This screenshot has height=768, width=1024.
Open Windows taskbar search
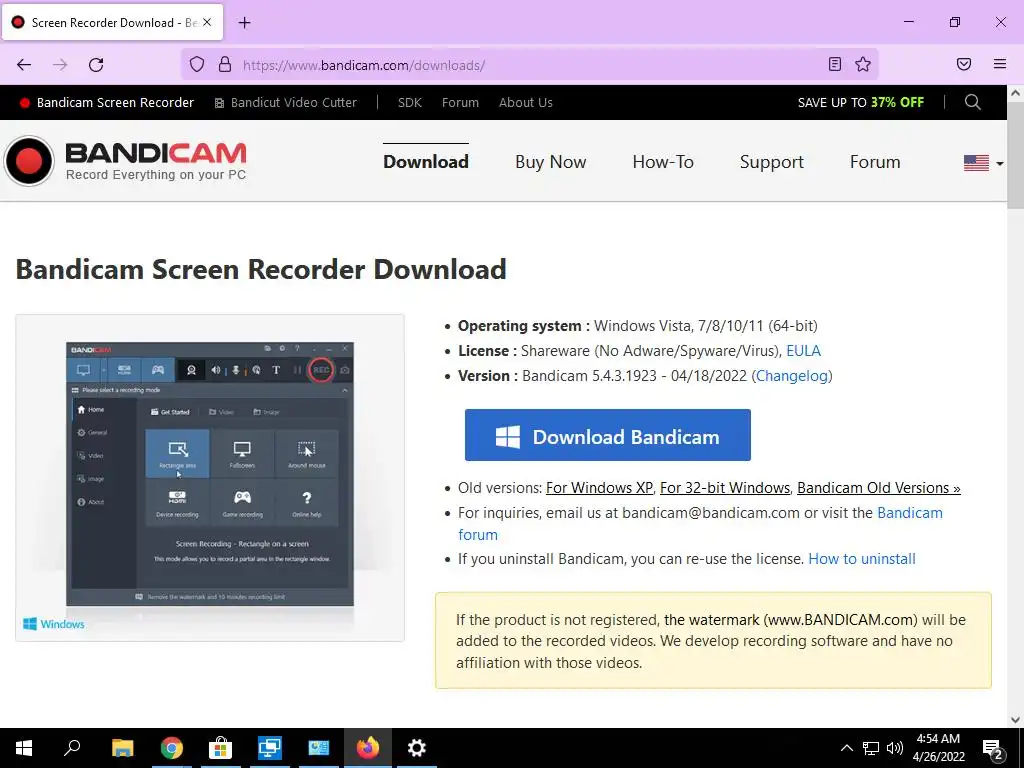pyautogui.click(x=72, y=748)
